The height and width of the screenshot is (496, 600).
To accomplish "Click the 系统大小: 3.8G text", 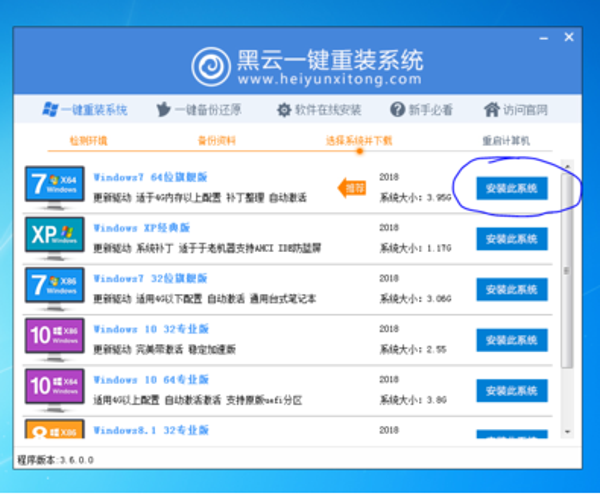I will pos(413,400).
